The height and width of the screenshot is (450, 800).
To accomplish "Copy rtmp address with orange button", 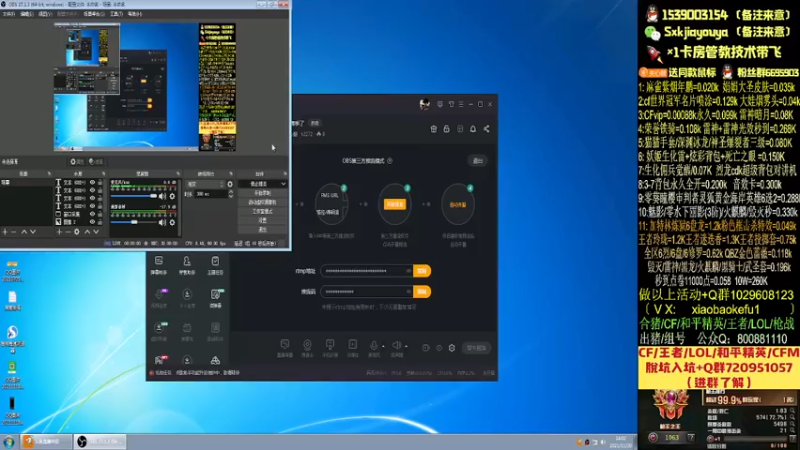I will coord(422,271).
